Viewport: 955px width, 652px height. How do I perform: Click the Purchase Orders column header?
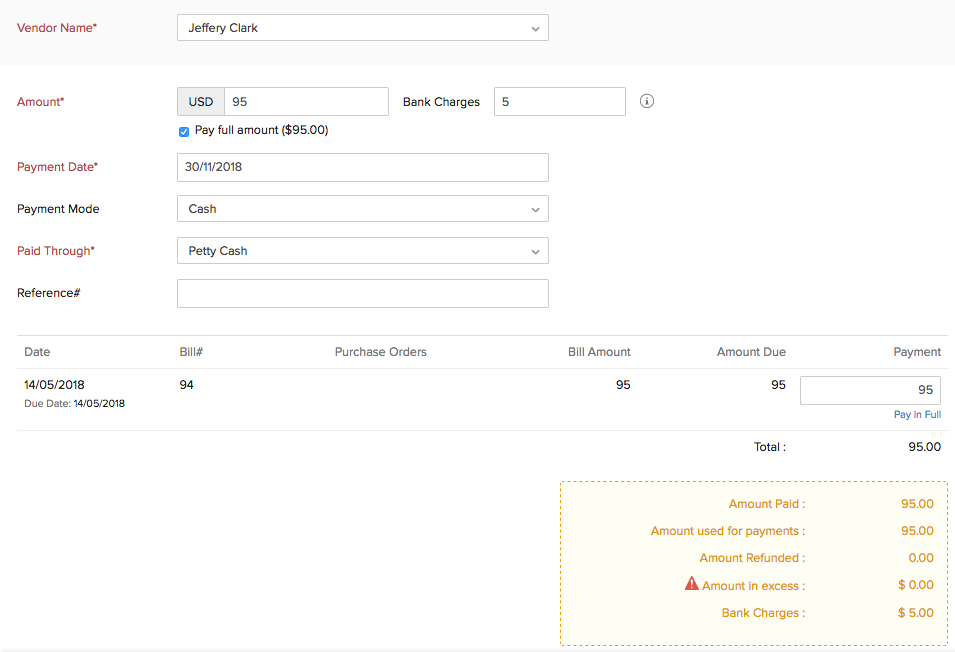[x=380, y=352]
